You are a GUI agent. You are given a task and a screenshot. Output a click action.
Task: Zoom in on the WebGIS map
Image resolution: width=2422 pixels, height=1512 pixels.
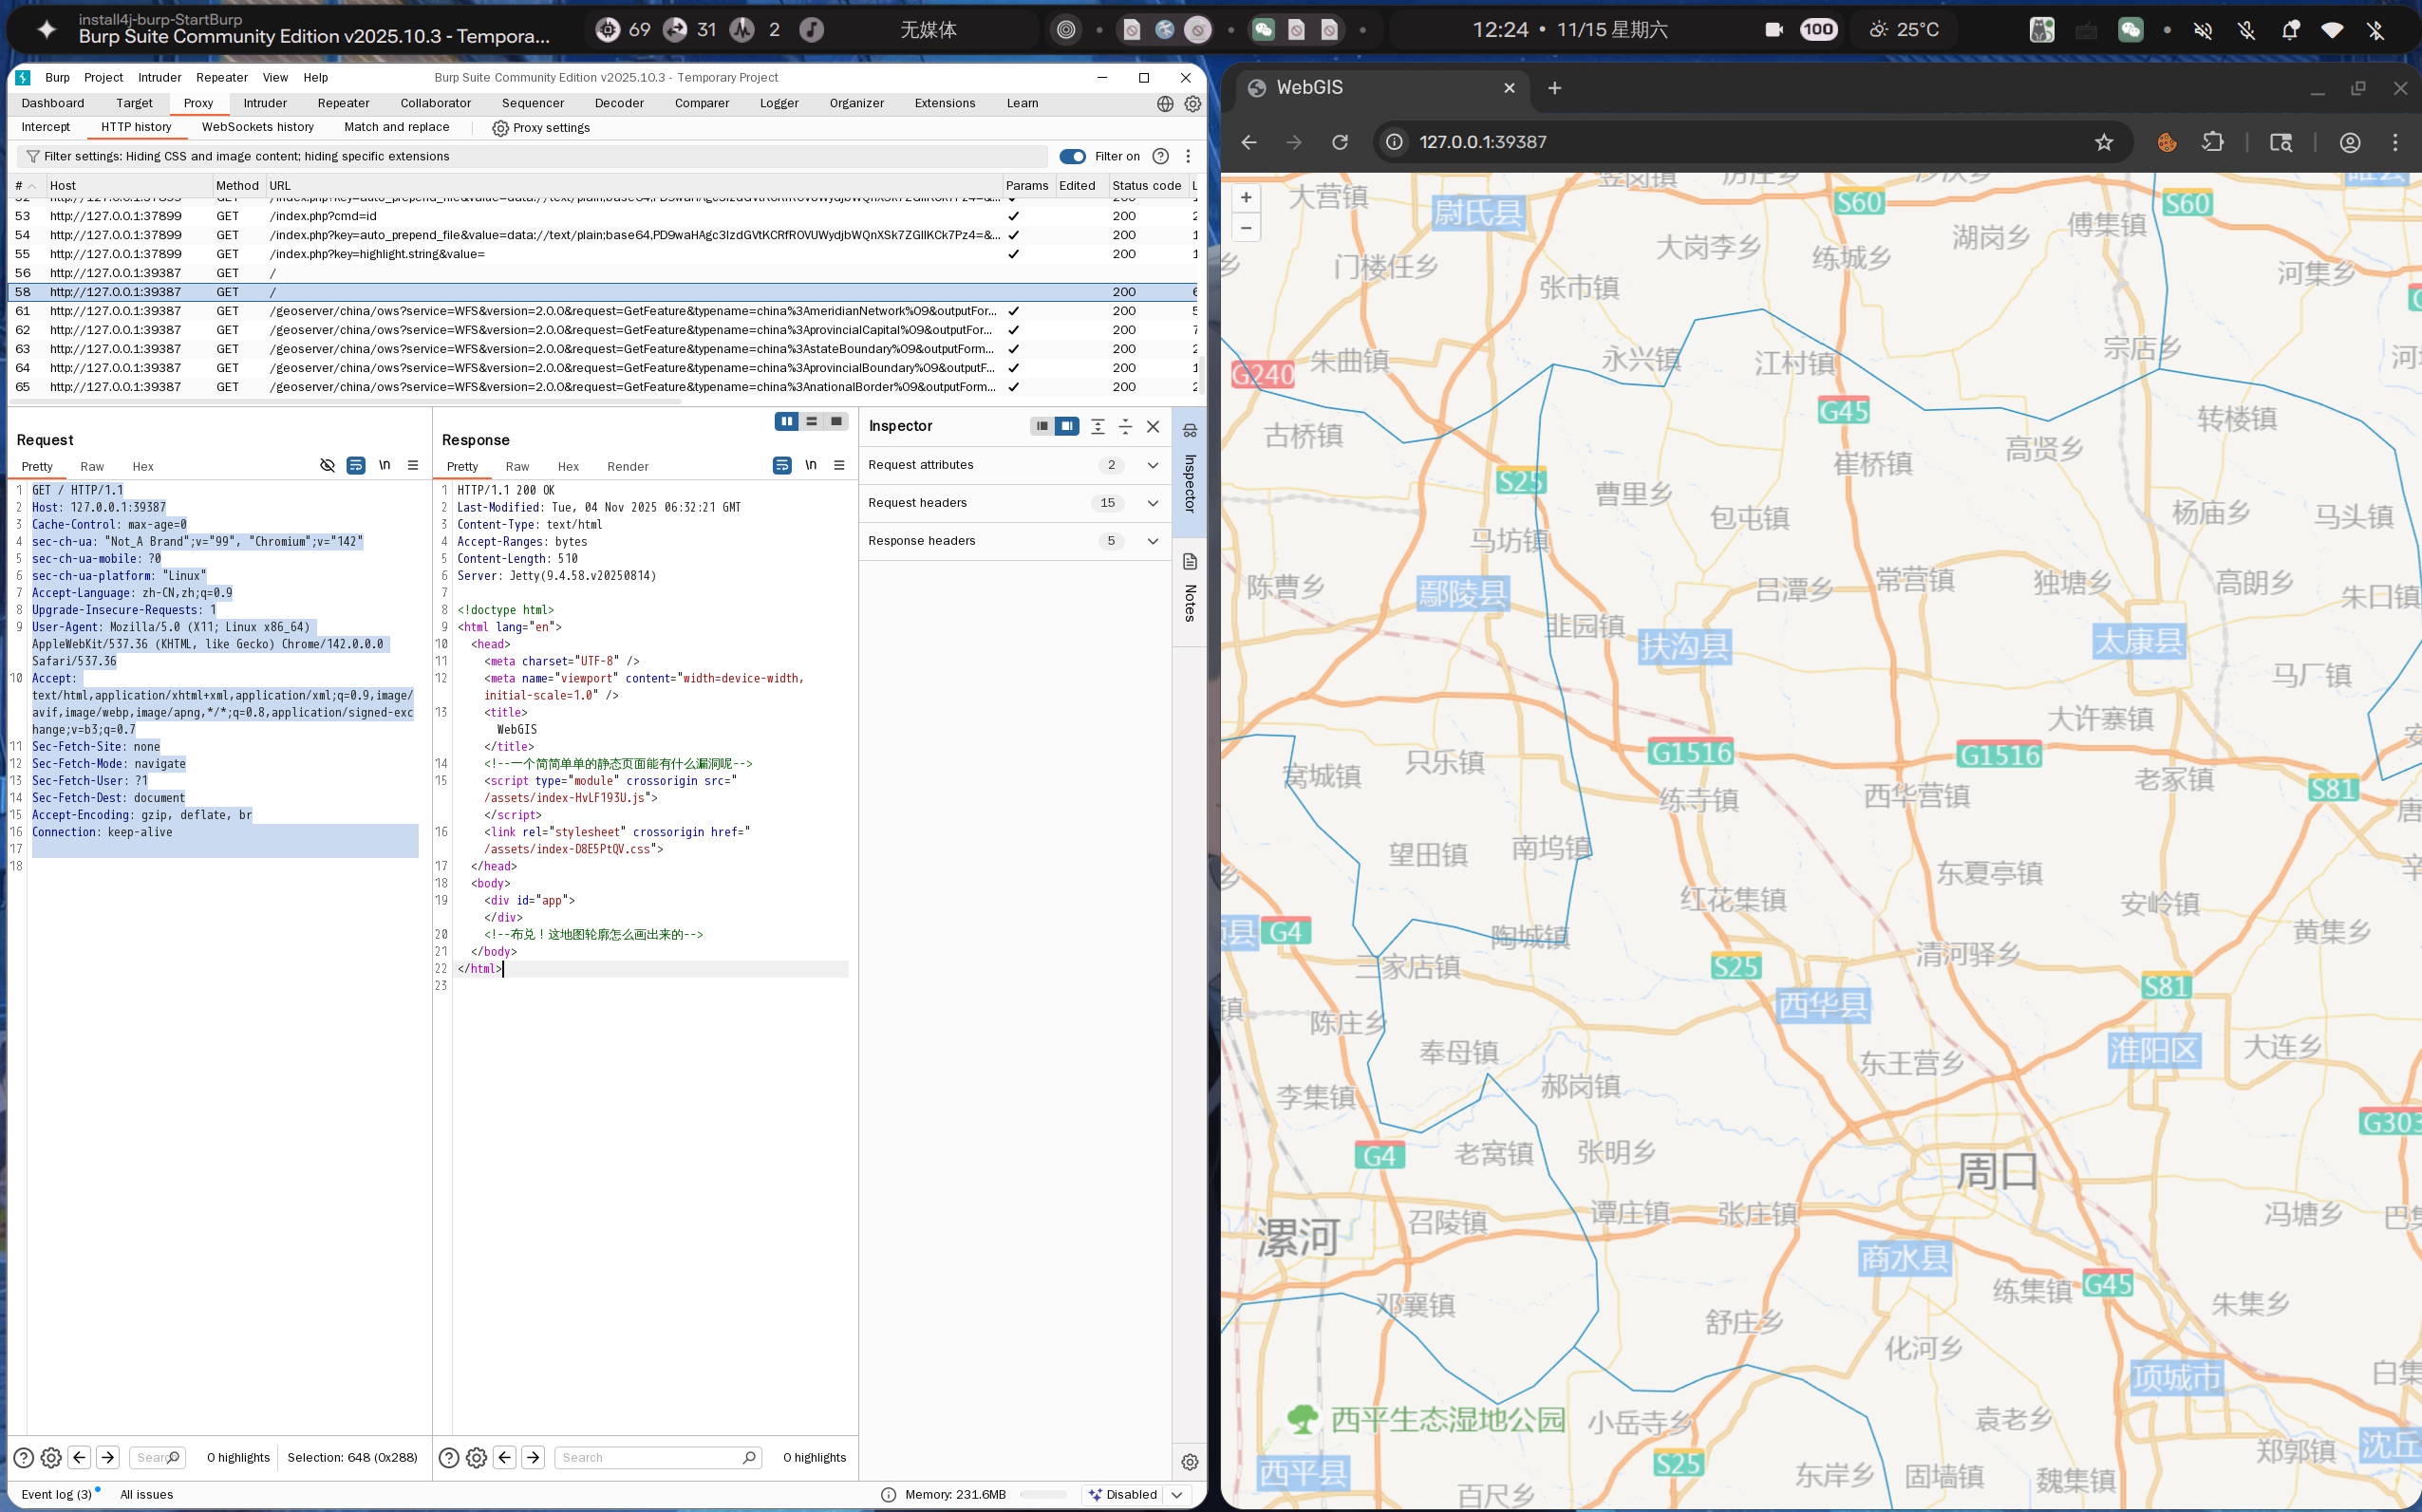(1245, 197)
